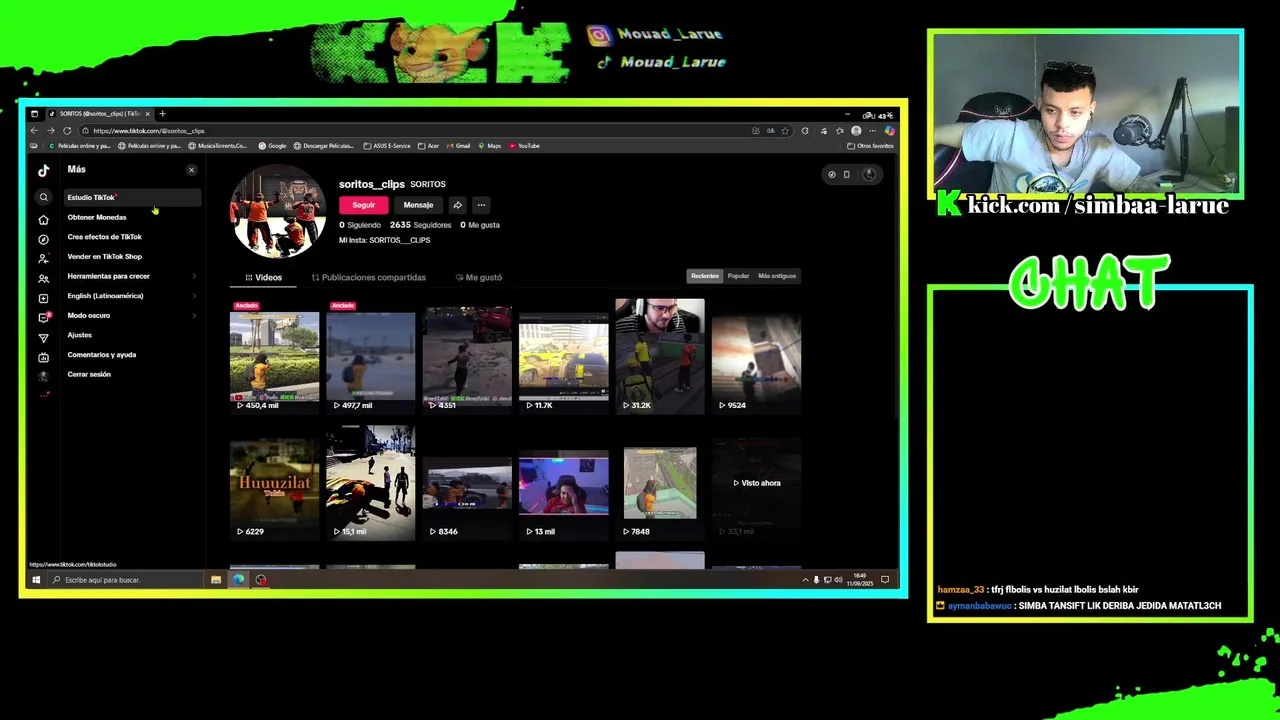
Task: Open the Huuuzilat video with 6229 views
Action: coord(274,483)
